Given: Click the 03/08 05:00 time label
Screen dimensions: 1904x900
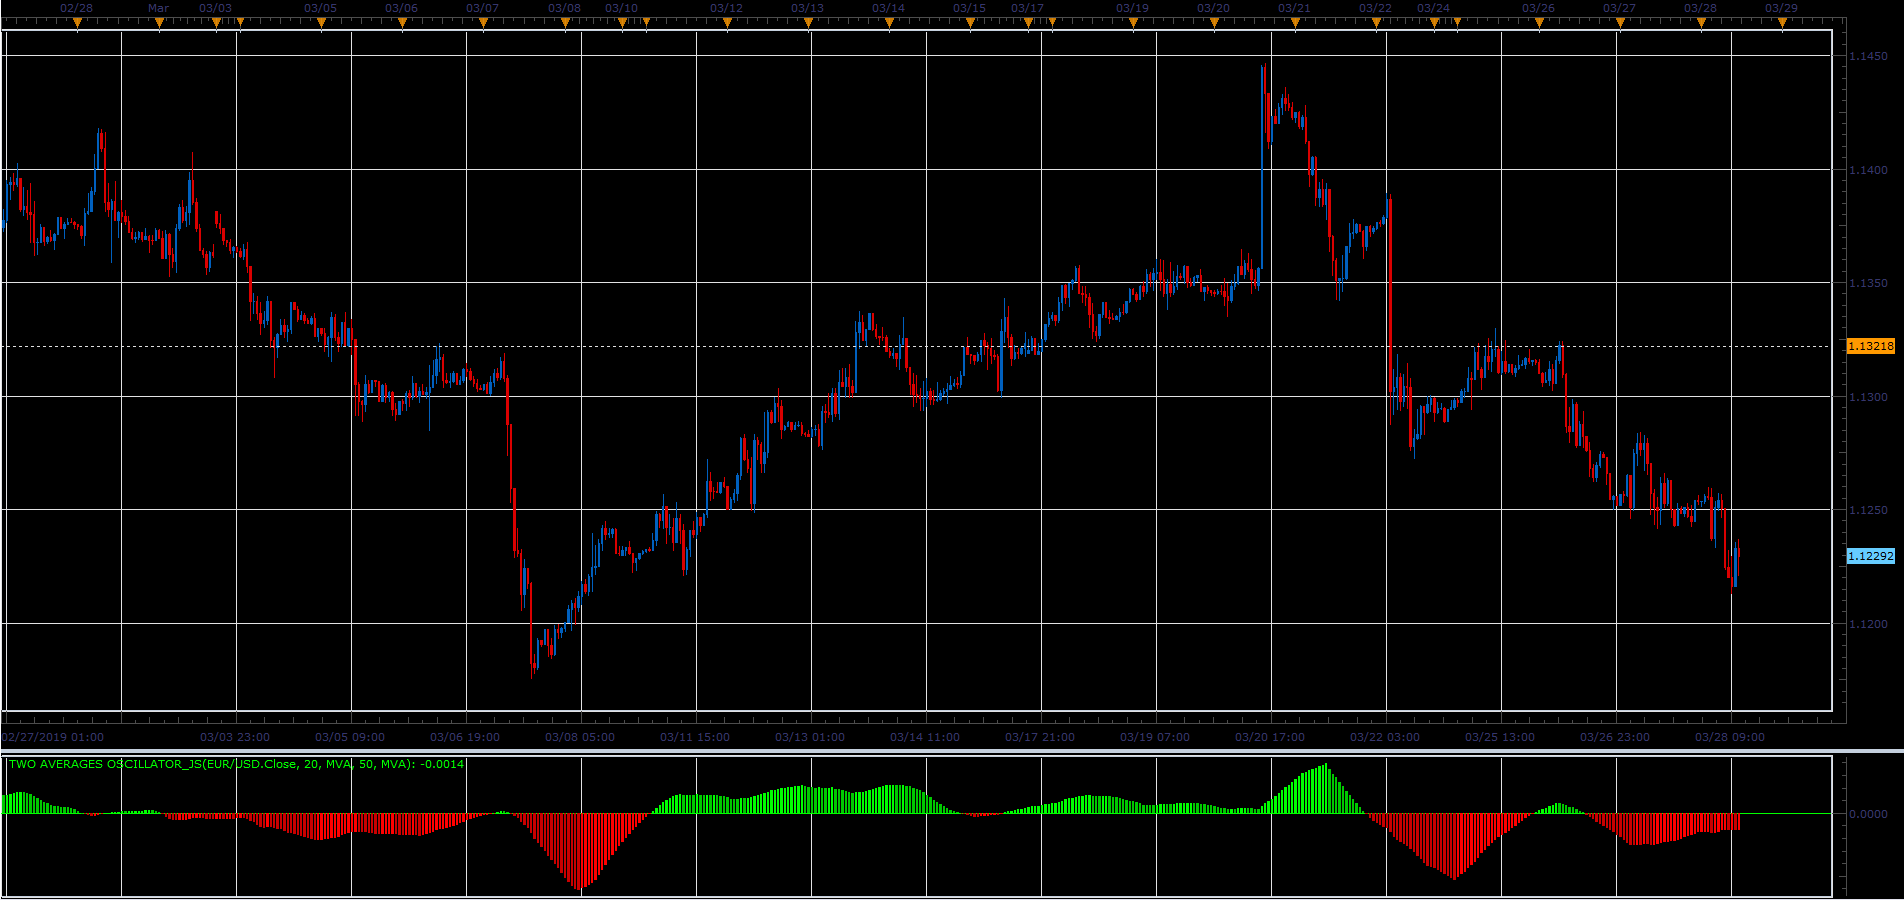Looking at the screenshot, I should click(580, 737).
